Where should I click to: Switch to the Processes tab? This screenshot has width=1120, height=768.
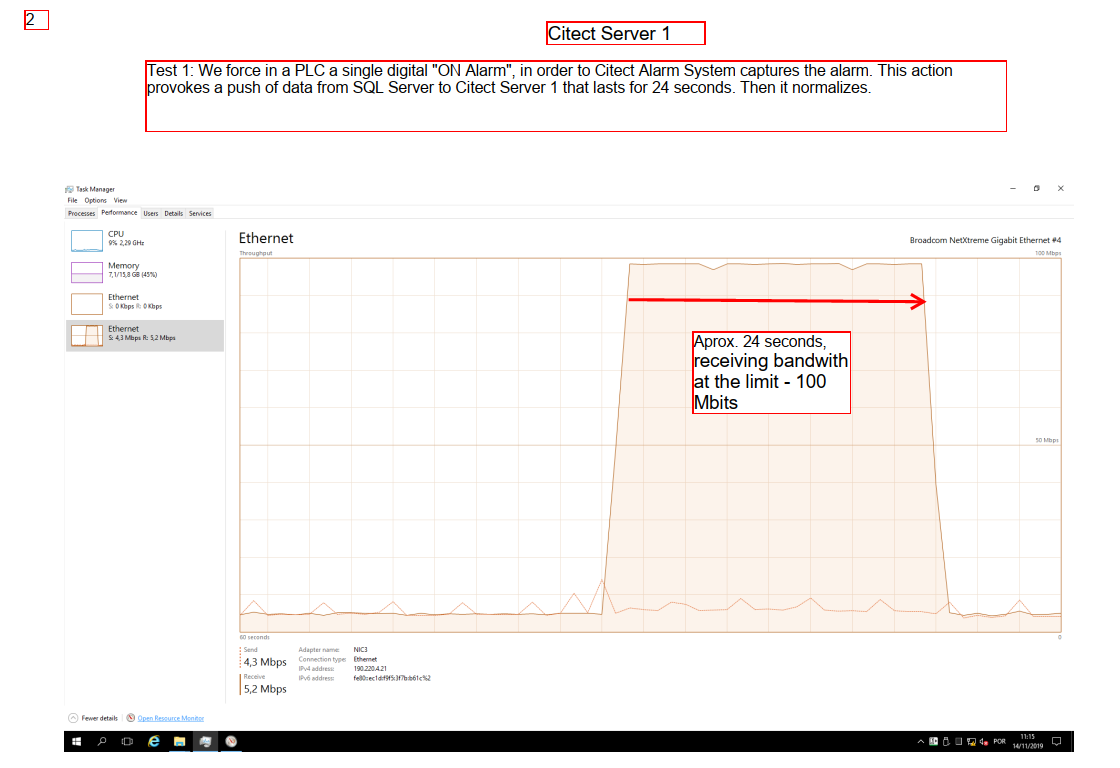tap(81, 214)
